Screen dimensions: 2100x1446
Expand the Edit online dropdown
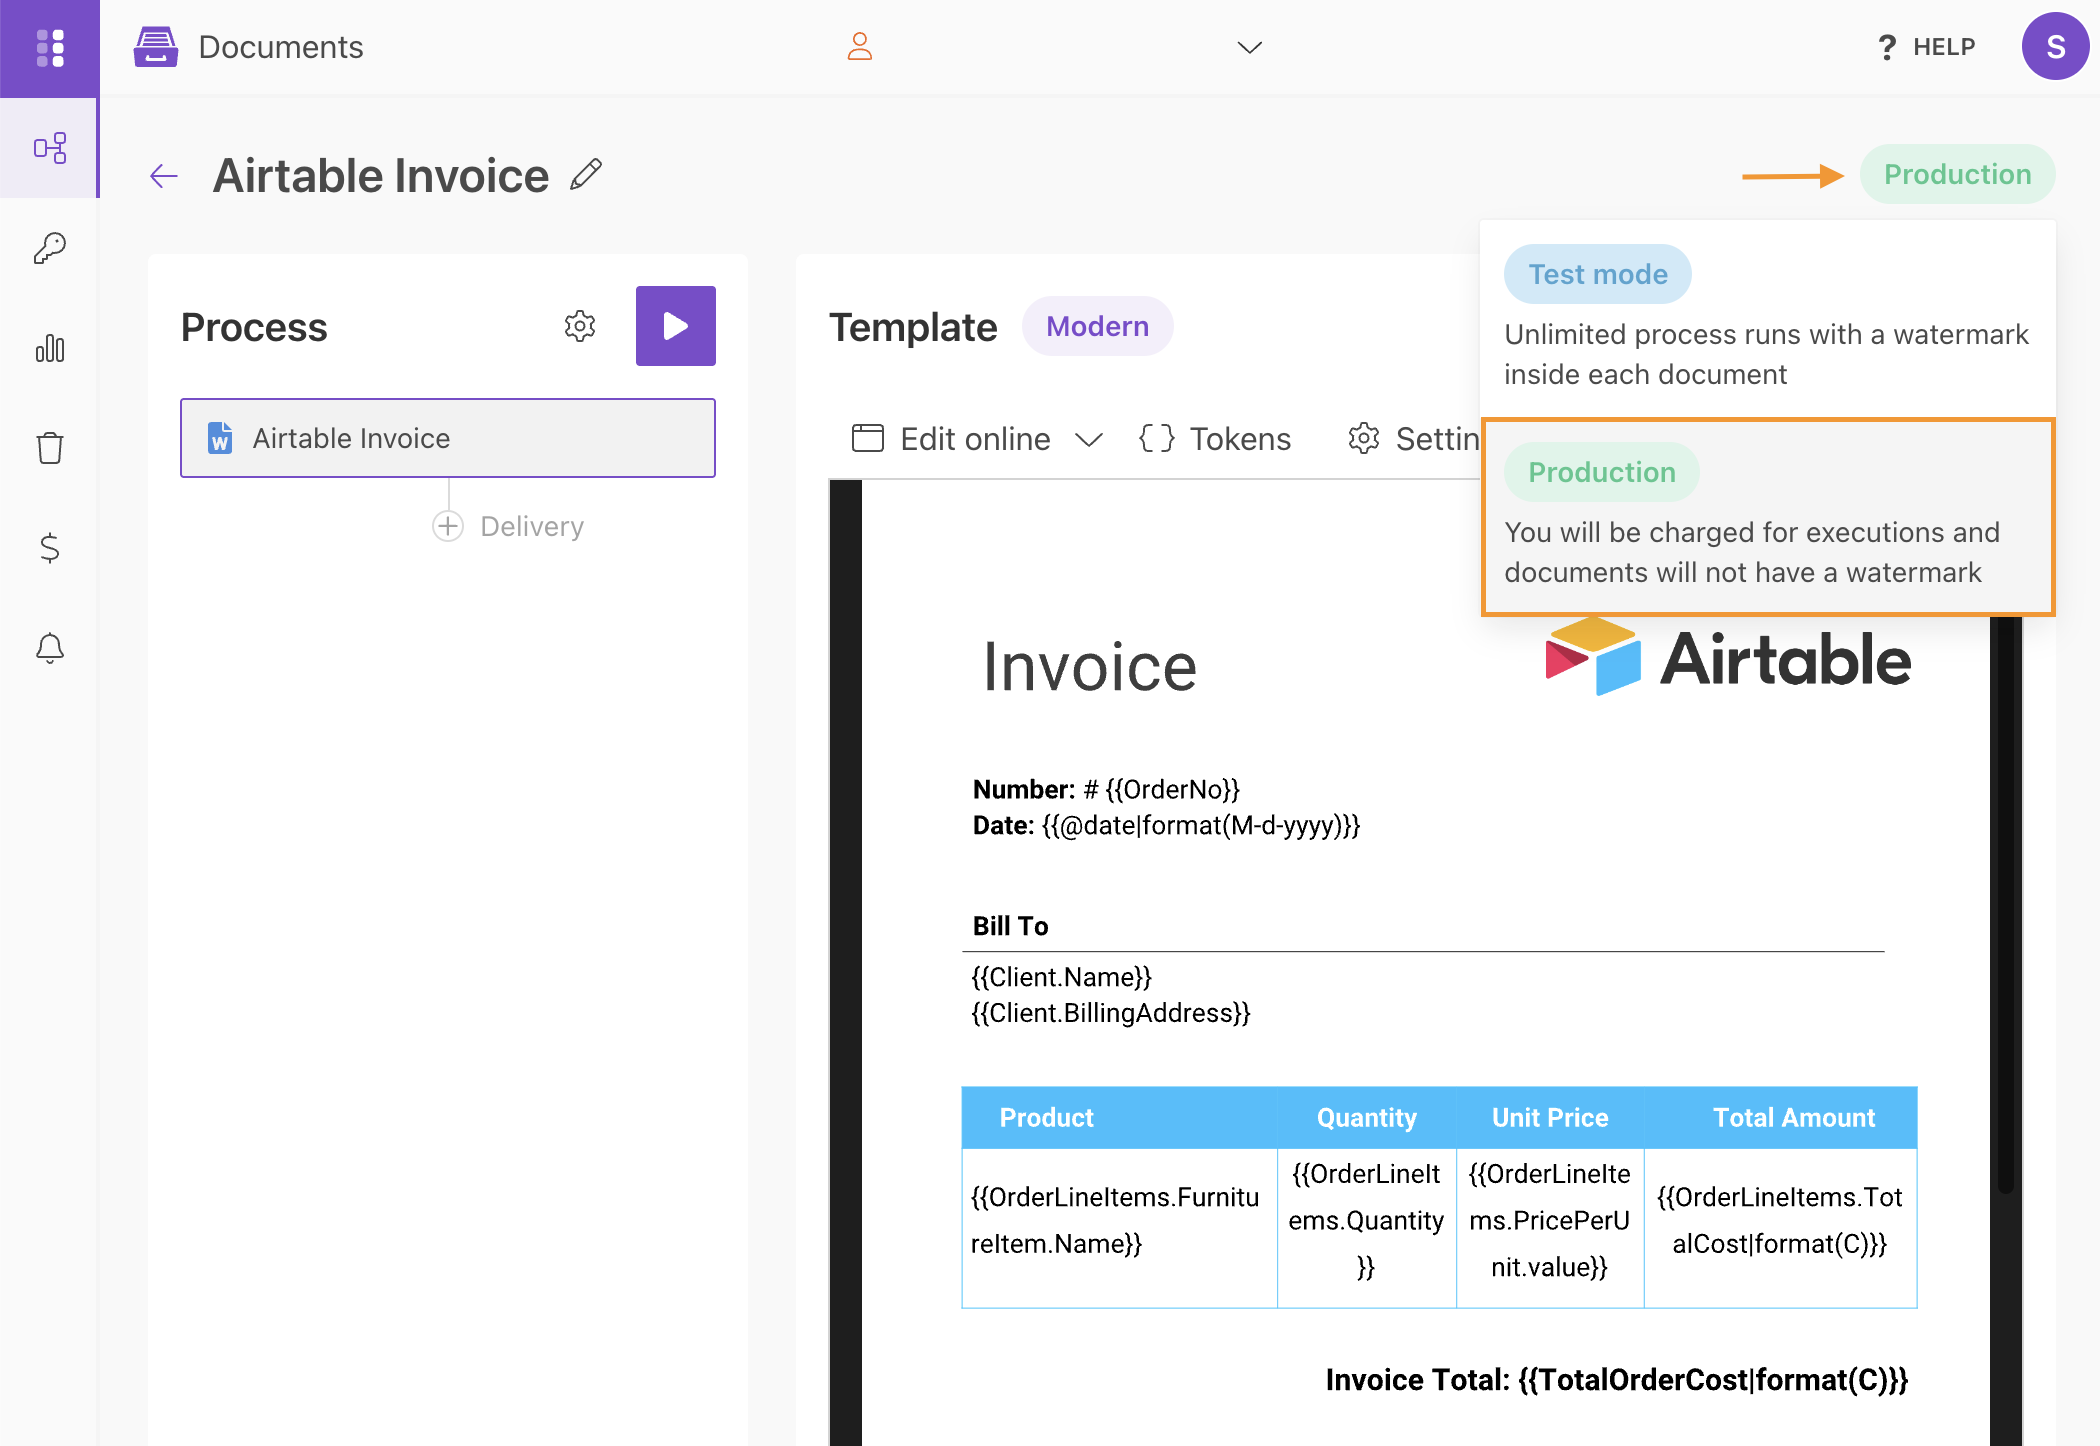(x=1088, y=439)
